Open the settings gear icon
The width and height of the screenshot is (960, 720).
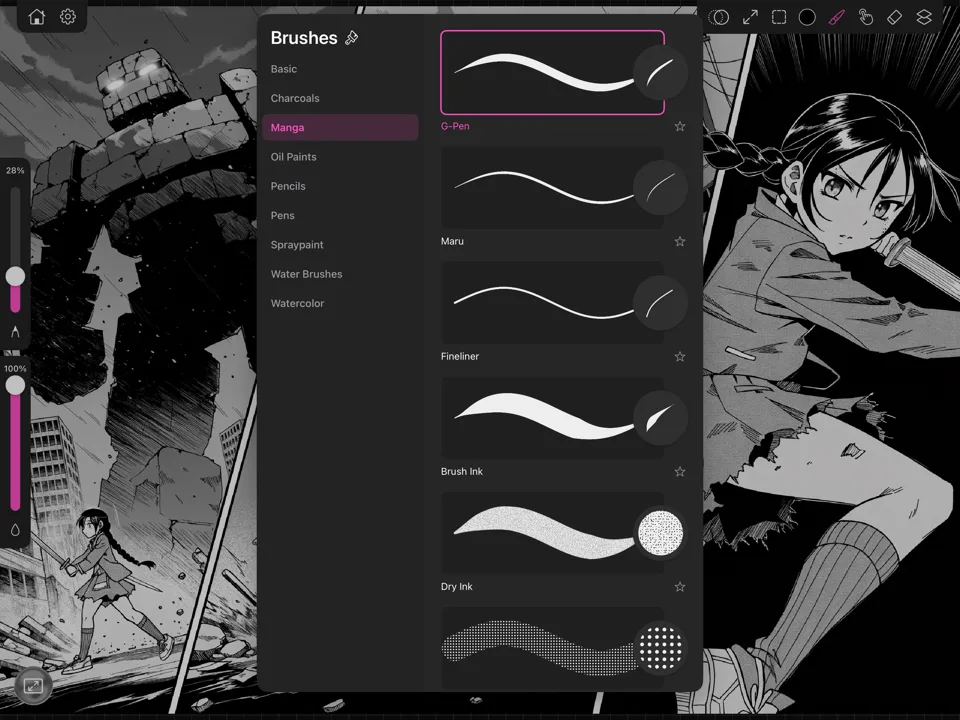(68, 17)
